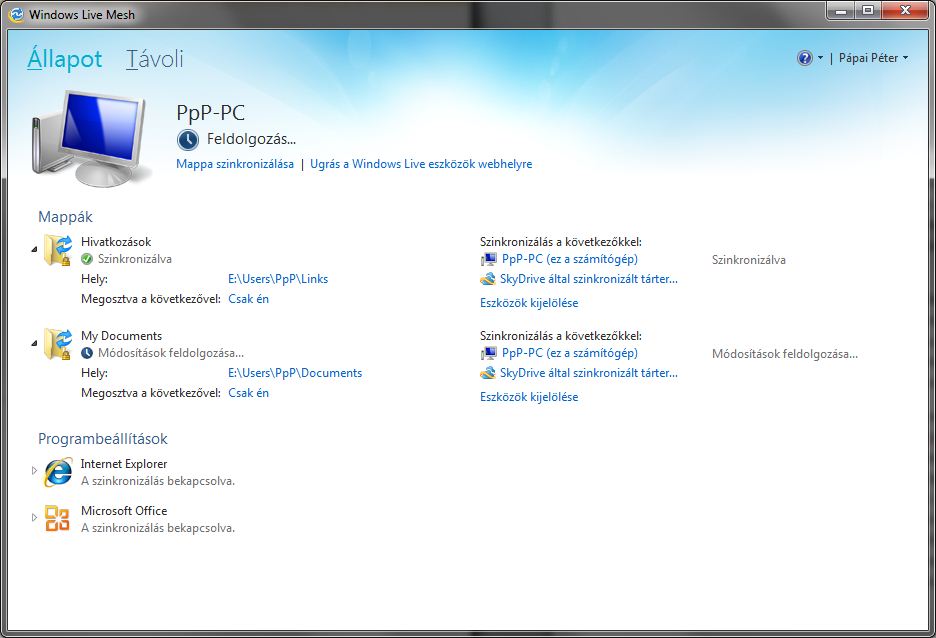The width and height of the screenshot is (936, 638).
Task: Switch to the Távoli tab
Action: 155,59
